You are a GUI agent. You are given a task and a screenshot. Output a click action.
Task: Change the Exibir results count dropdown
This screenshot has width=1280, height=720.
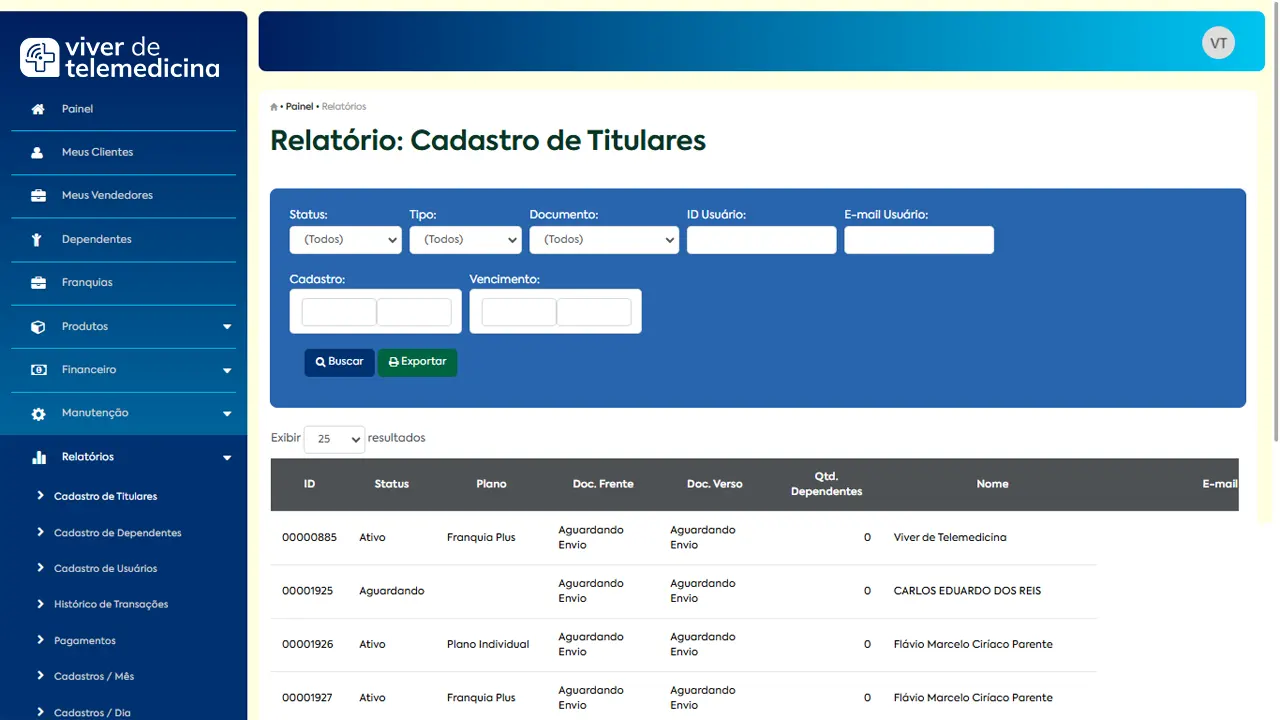[x=334, y=439]
